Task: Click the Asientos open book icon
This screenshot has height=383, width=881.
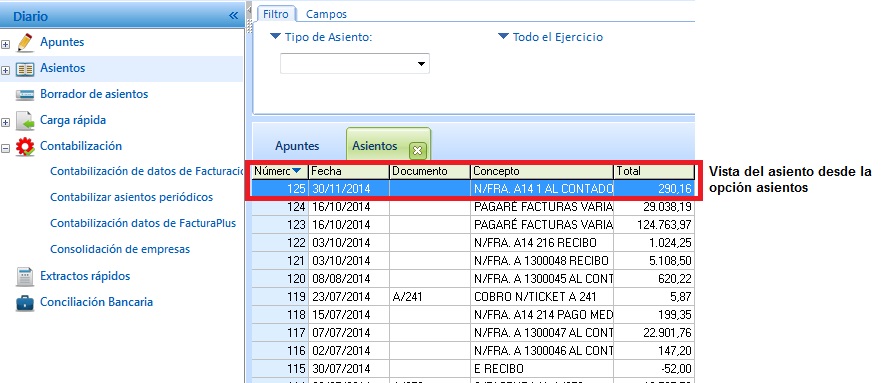Action: (x=25, y=69)
